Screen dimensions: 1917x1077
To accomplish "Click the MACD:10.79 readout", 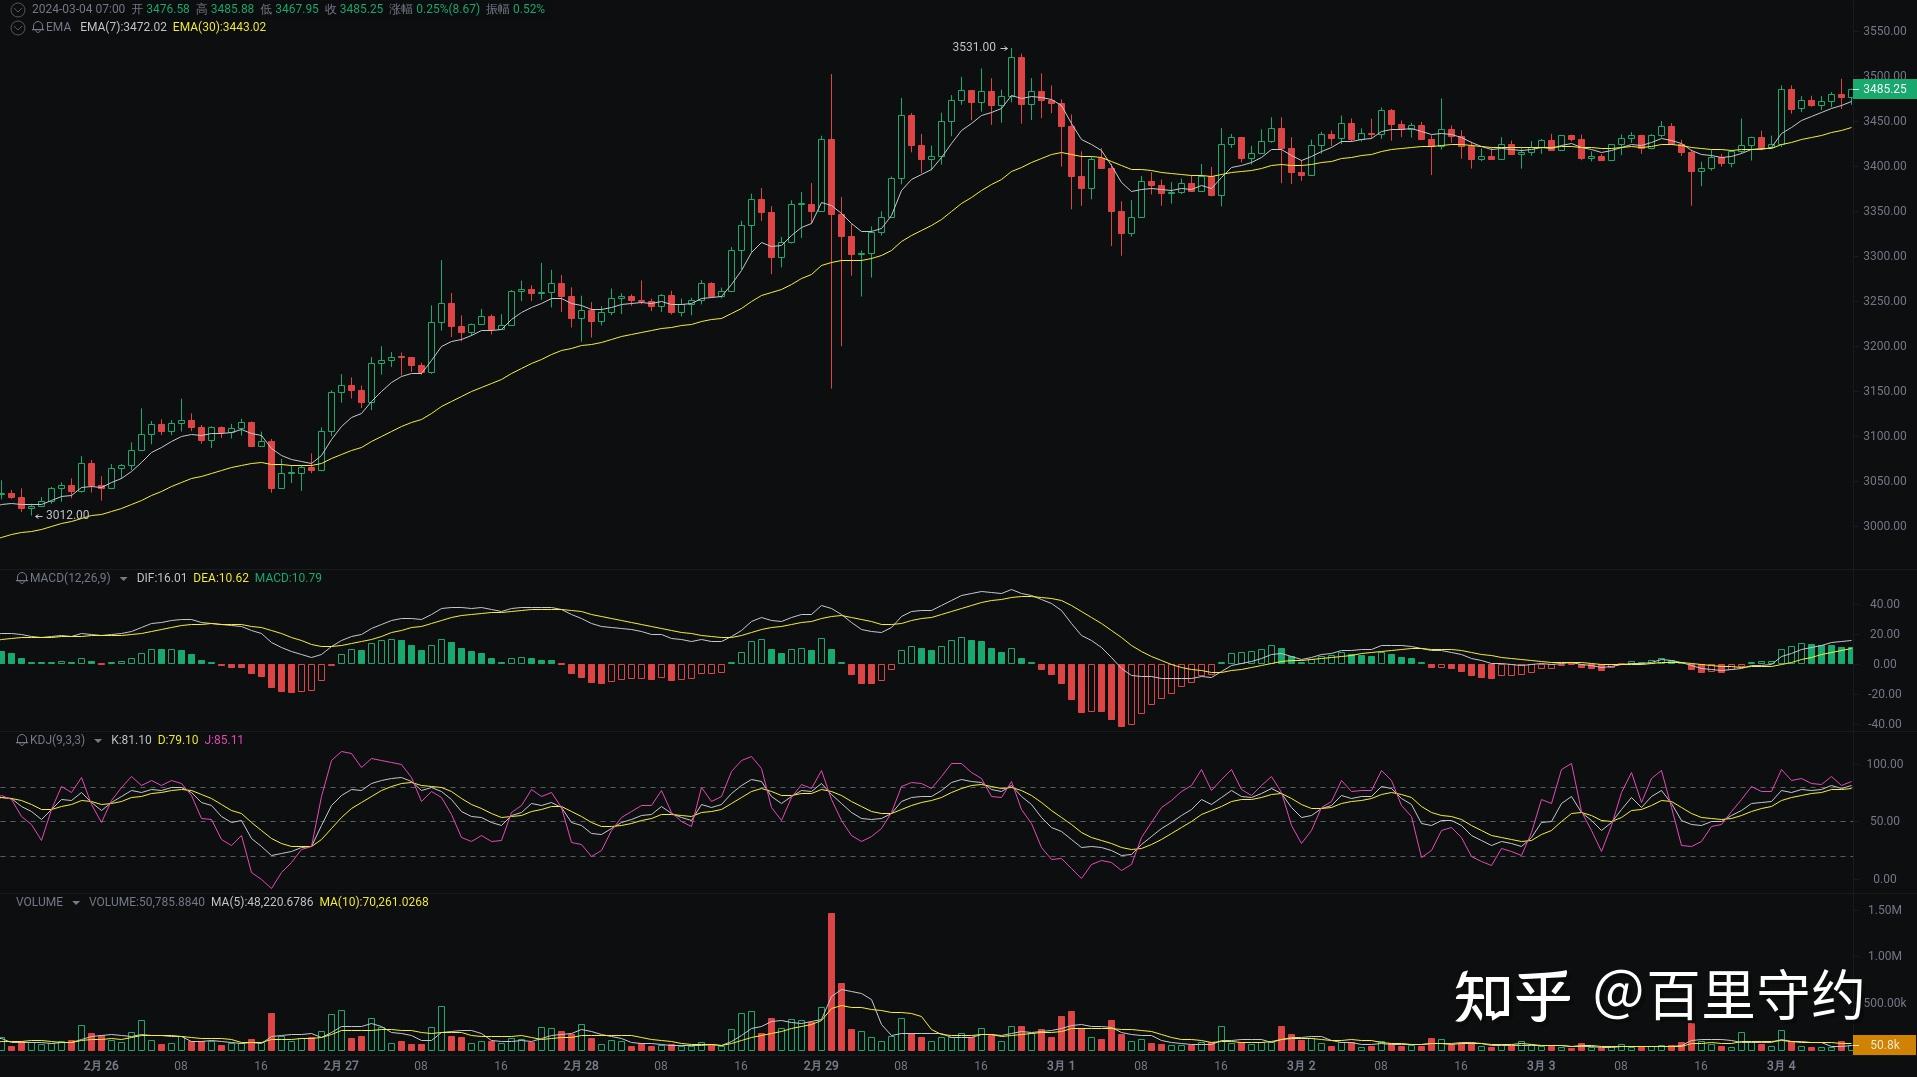I will 288,578.
